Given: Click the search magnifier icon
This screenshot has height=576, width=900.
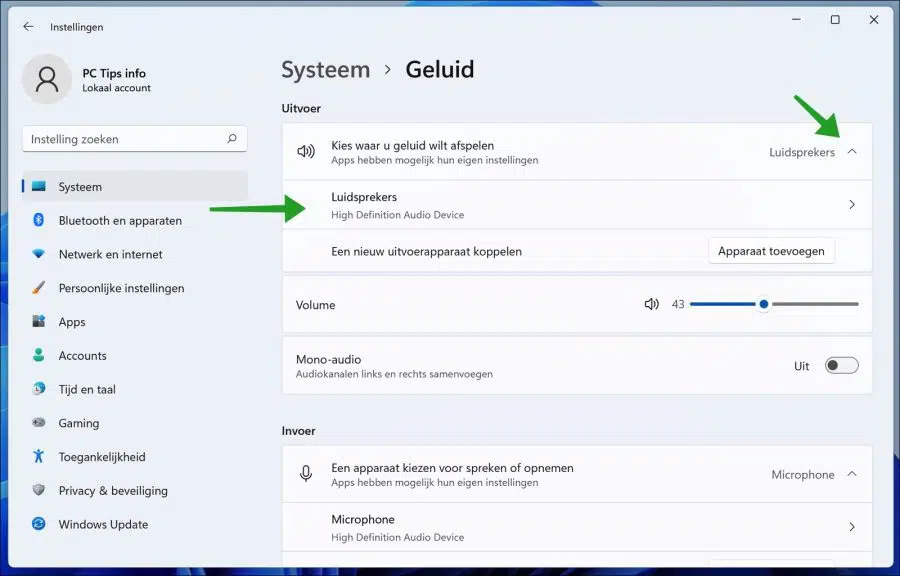Looking at the screenshot, I should [232, 138].
